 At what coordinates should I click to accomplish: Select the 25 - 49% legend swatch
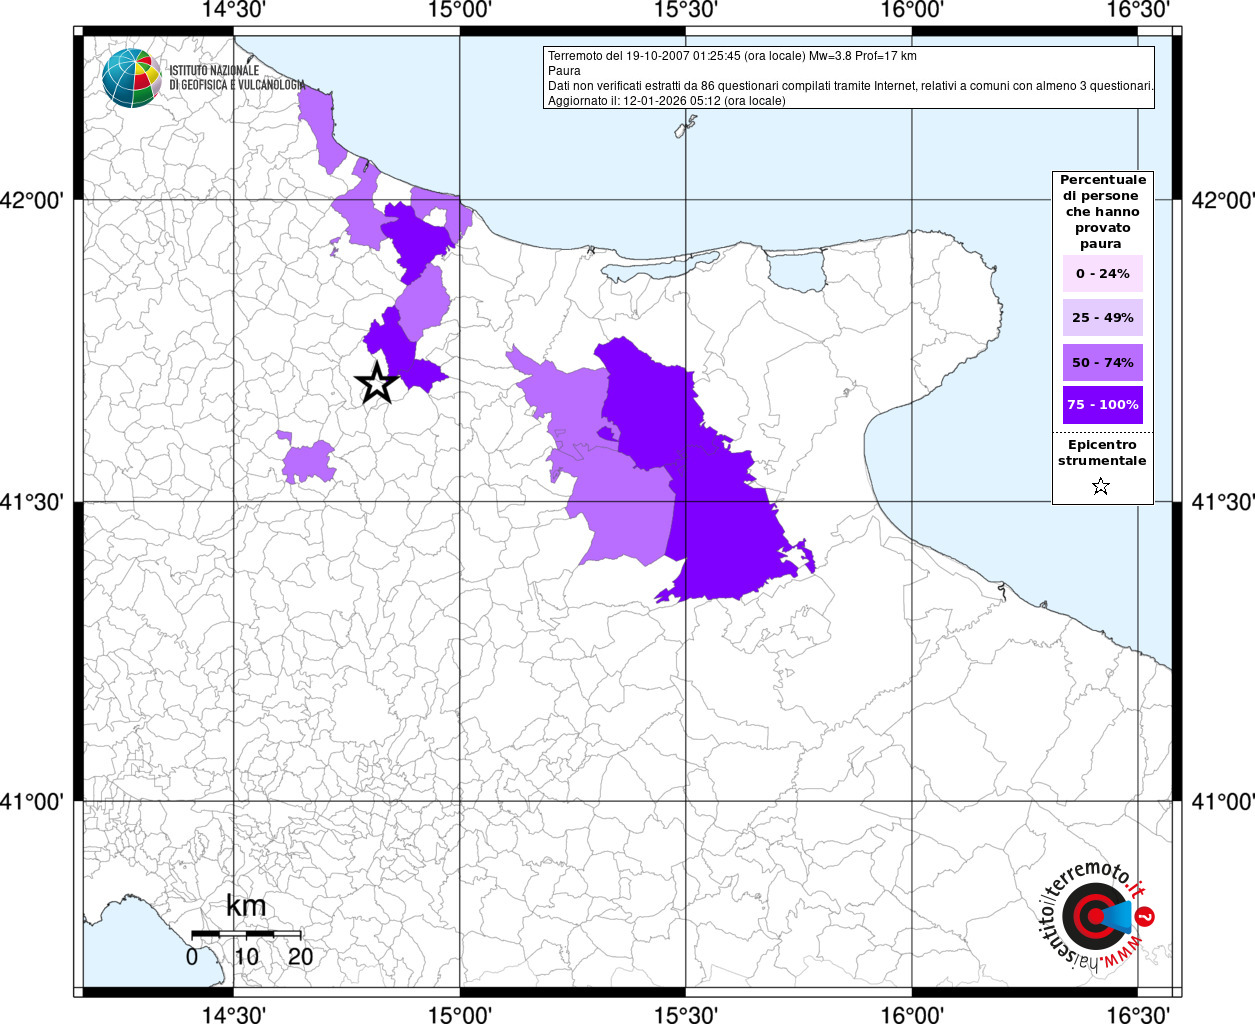(x=1102, y=318)
